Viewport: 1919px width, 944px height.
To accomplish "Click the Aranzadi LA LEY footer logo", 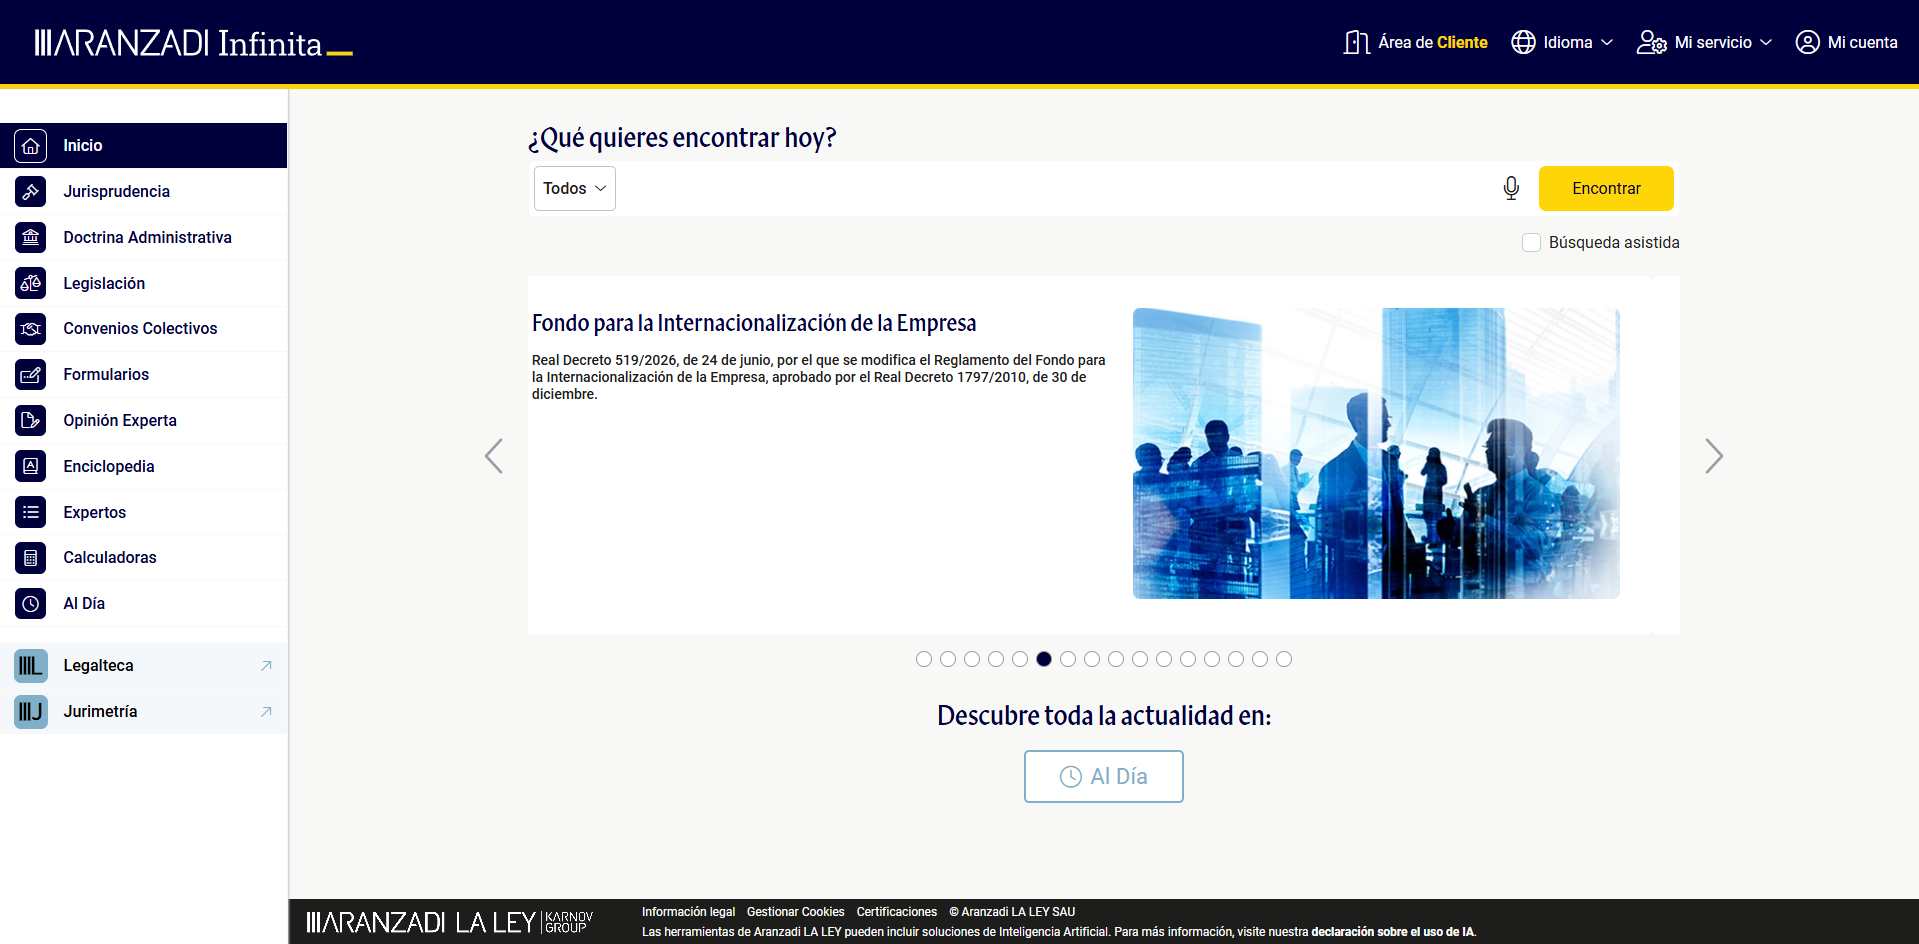I will point(449,922).
